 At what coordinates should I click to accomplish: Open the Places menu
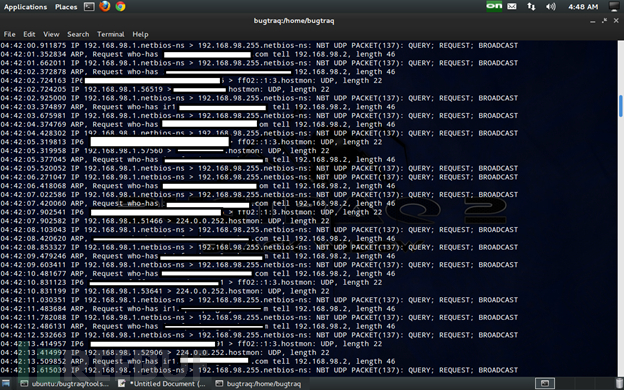click(x=66, y=7)
